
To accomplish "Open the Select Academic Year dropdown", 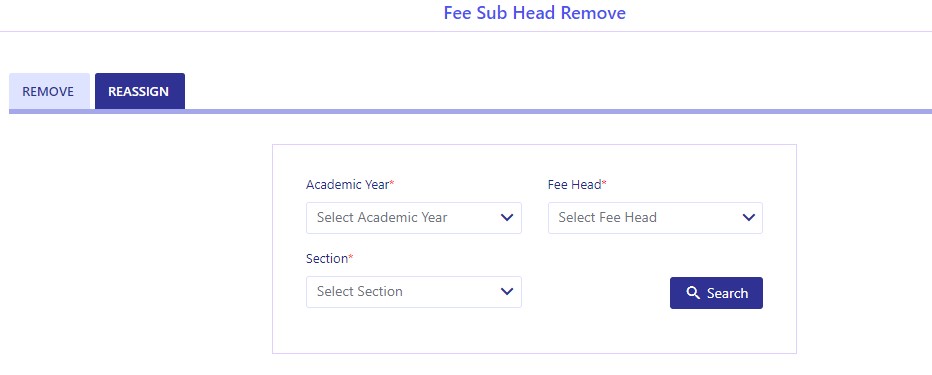I will pos(414,218).
